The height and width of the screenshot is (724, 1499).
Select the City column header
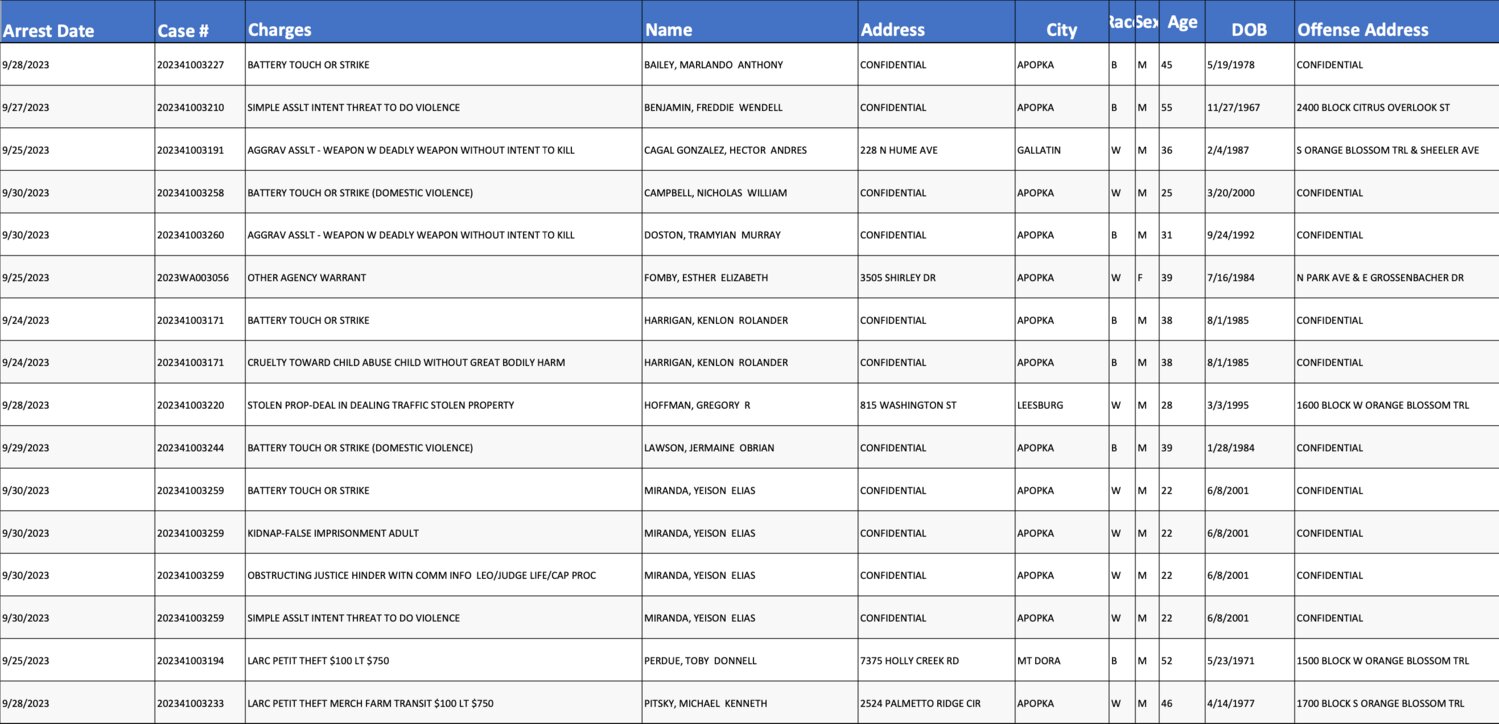click(x=1061, y=22)
